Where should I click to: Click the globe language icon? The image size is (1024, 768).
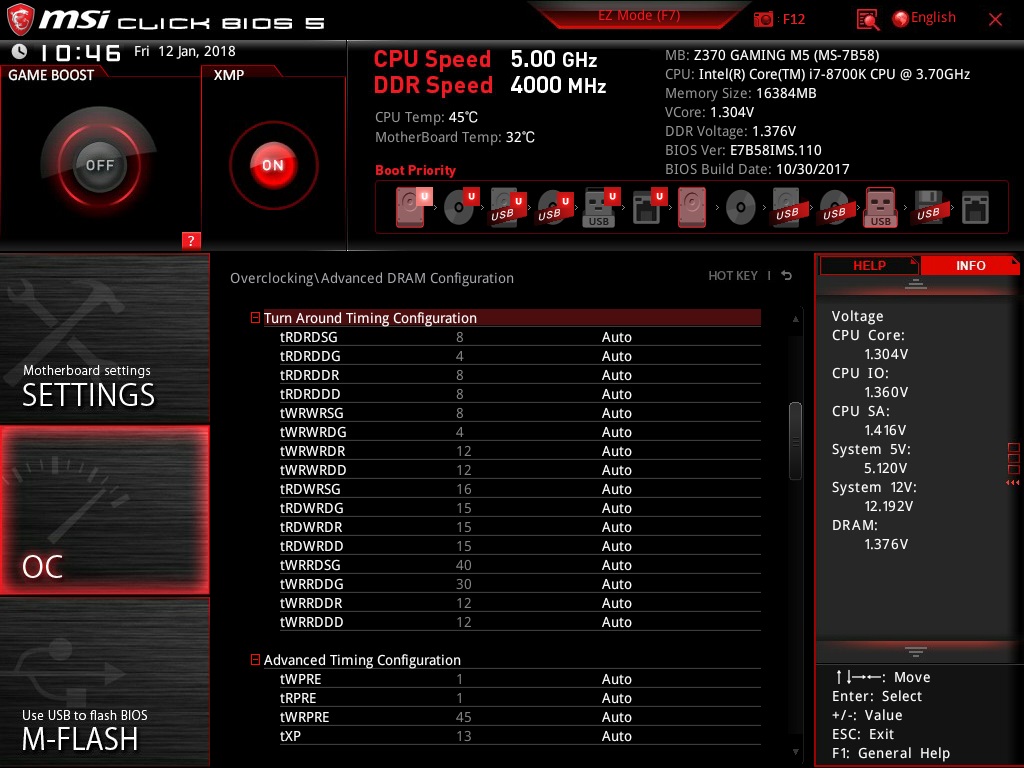coord(901,19)
